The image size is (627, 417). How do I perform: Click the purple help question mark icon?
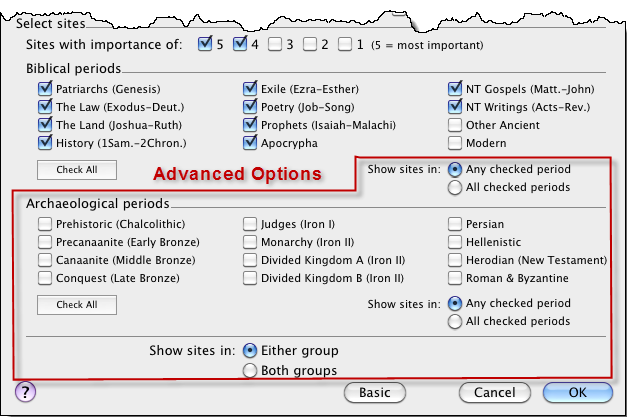point(27,391)
